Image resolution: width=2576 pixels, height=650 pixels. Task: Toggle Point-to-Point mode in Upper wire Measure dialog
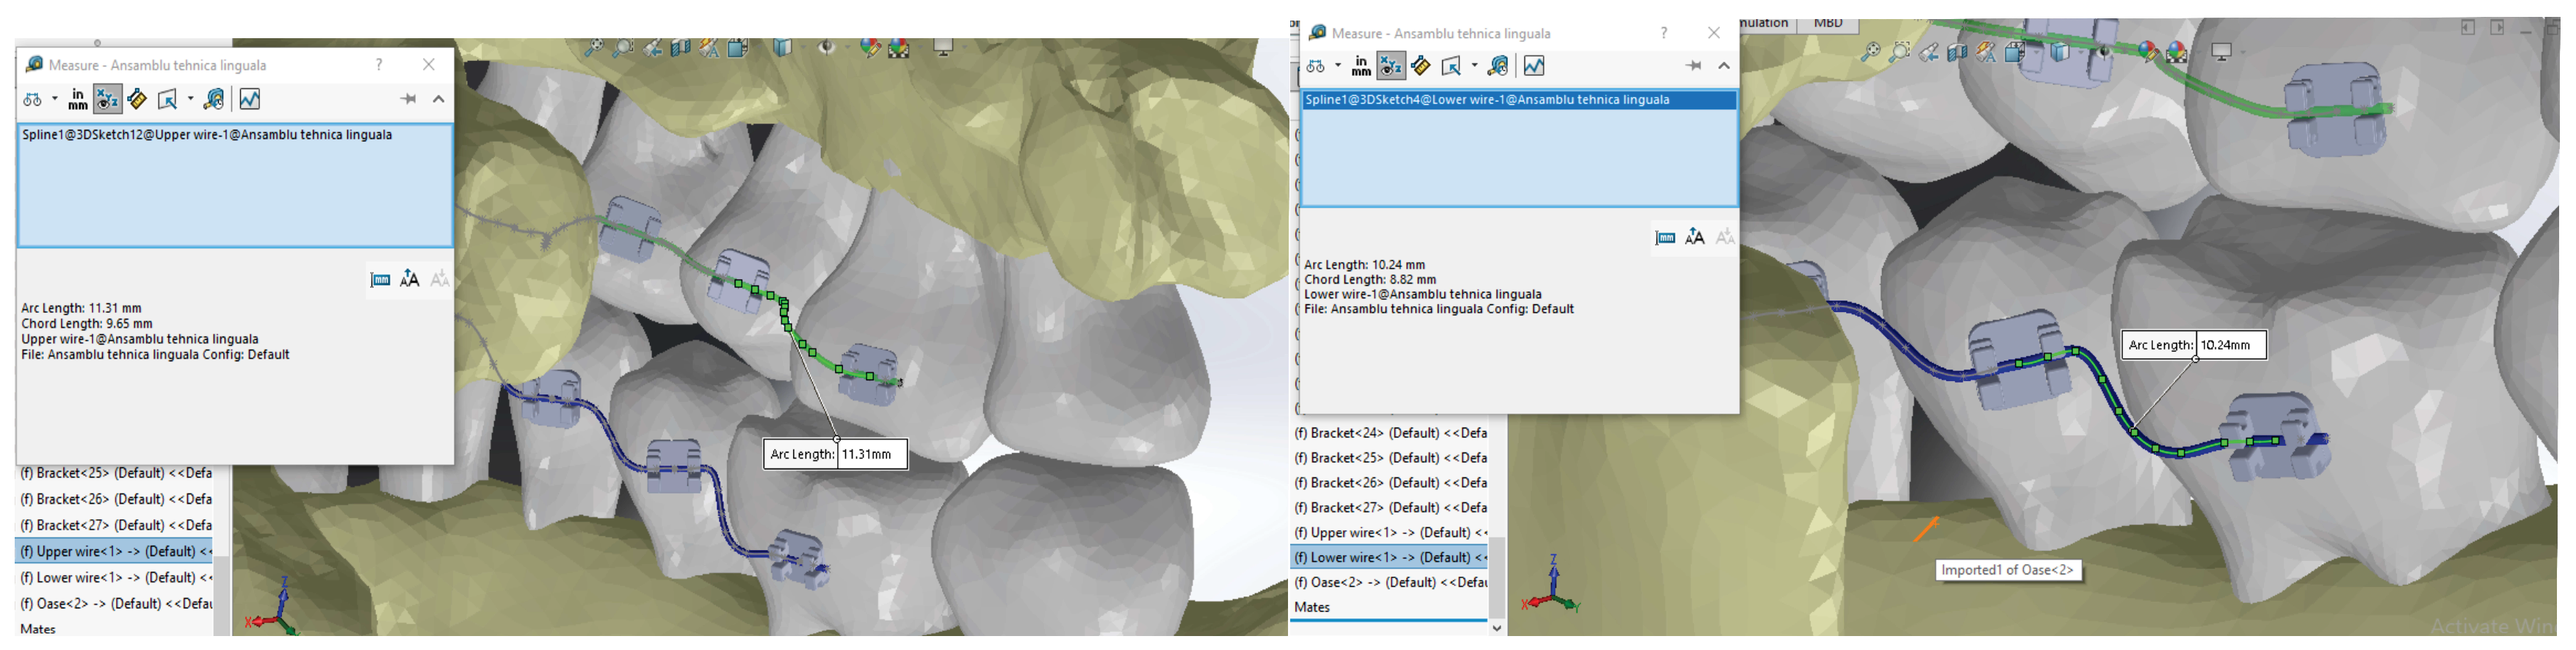coord(137,99)
